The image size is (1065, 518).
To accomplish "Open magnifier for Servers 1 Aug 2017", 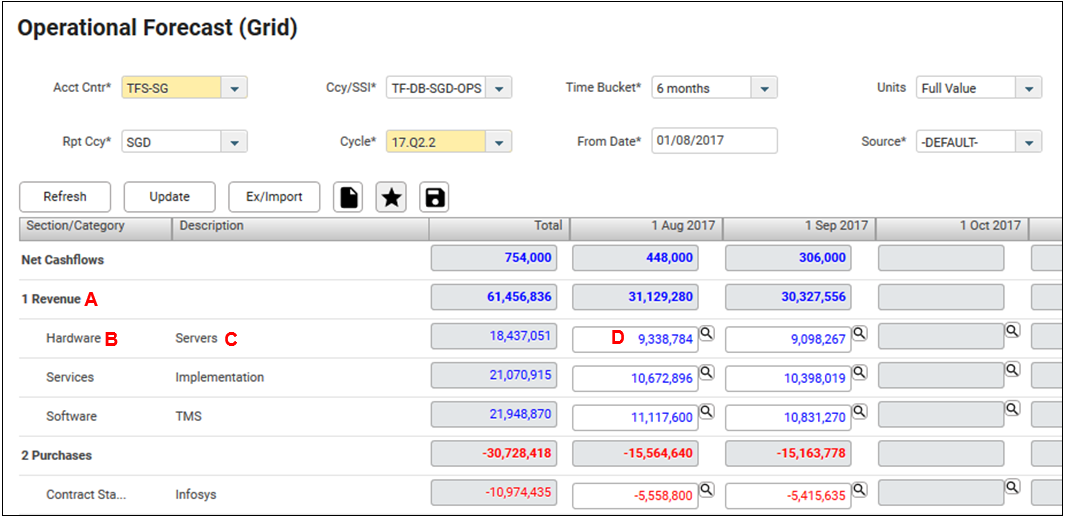I will click(x=706, y=333).
